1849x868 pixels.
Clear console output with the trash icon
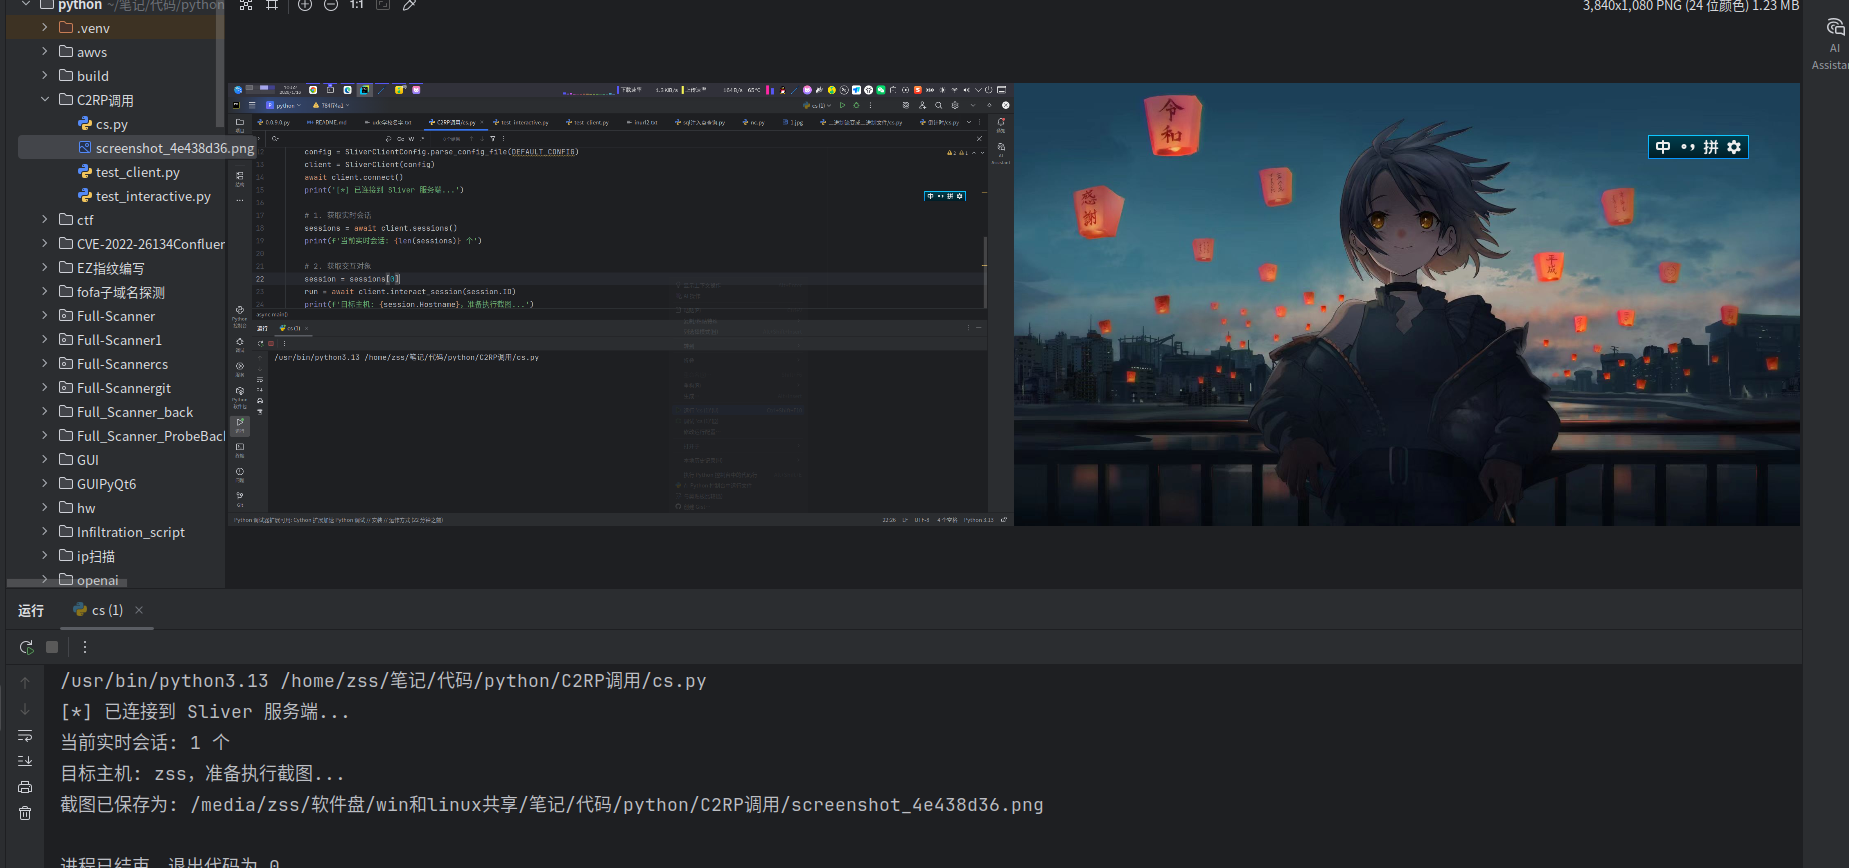coord(25,813)
